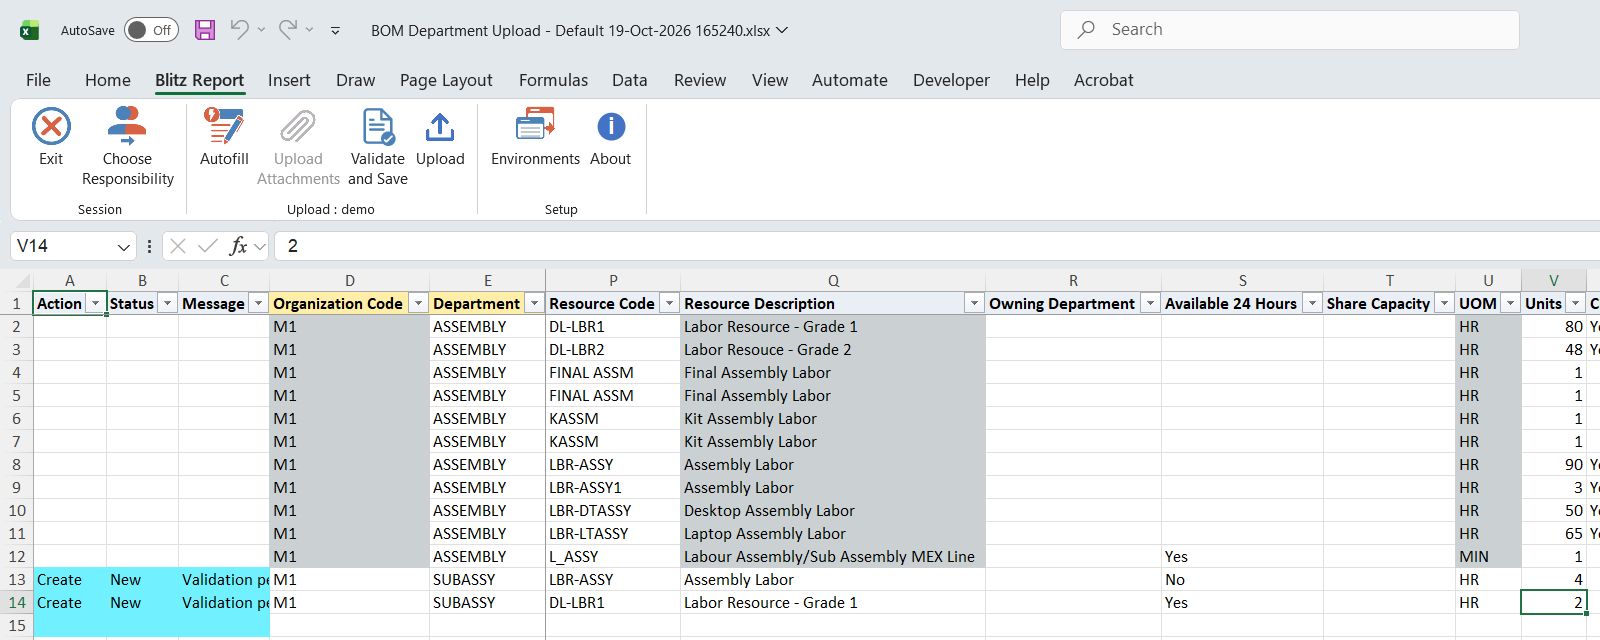Select column V header
The height and width of the screenshot is (640, 1600).
1554,281
